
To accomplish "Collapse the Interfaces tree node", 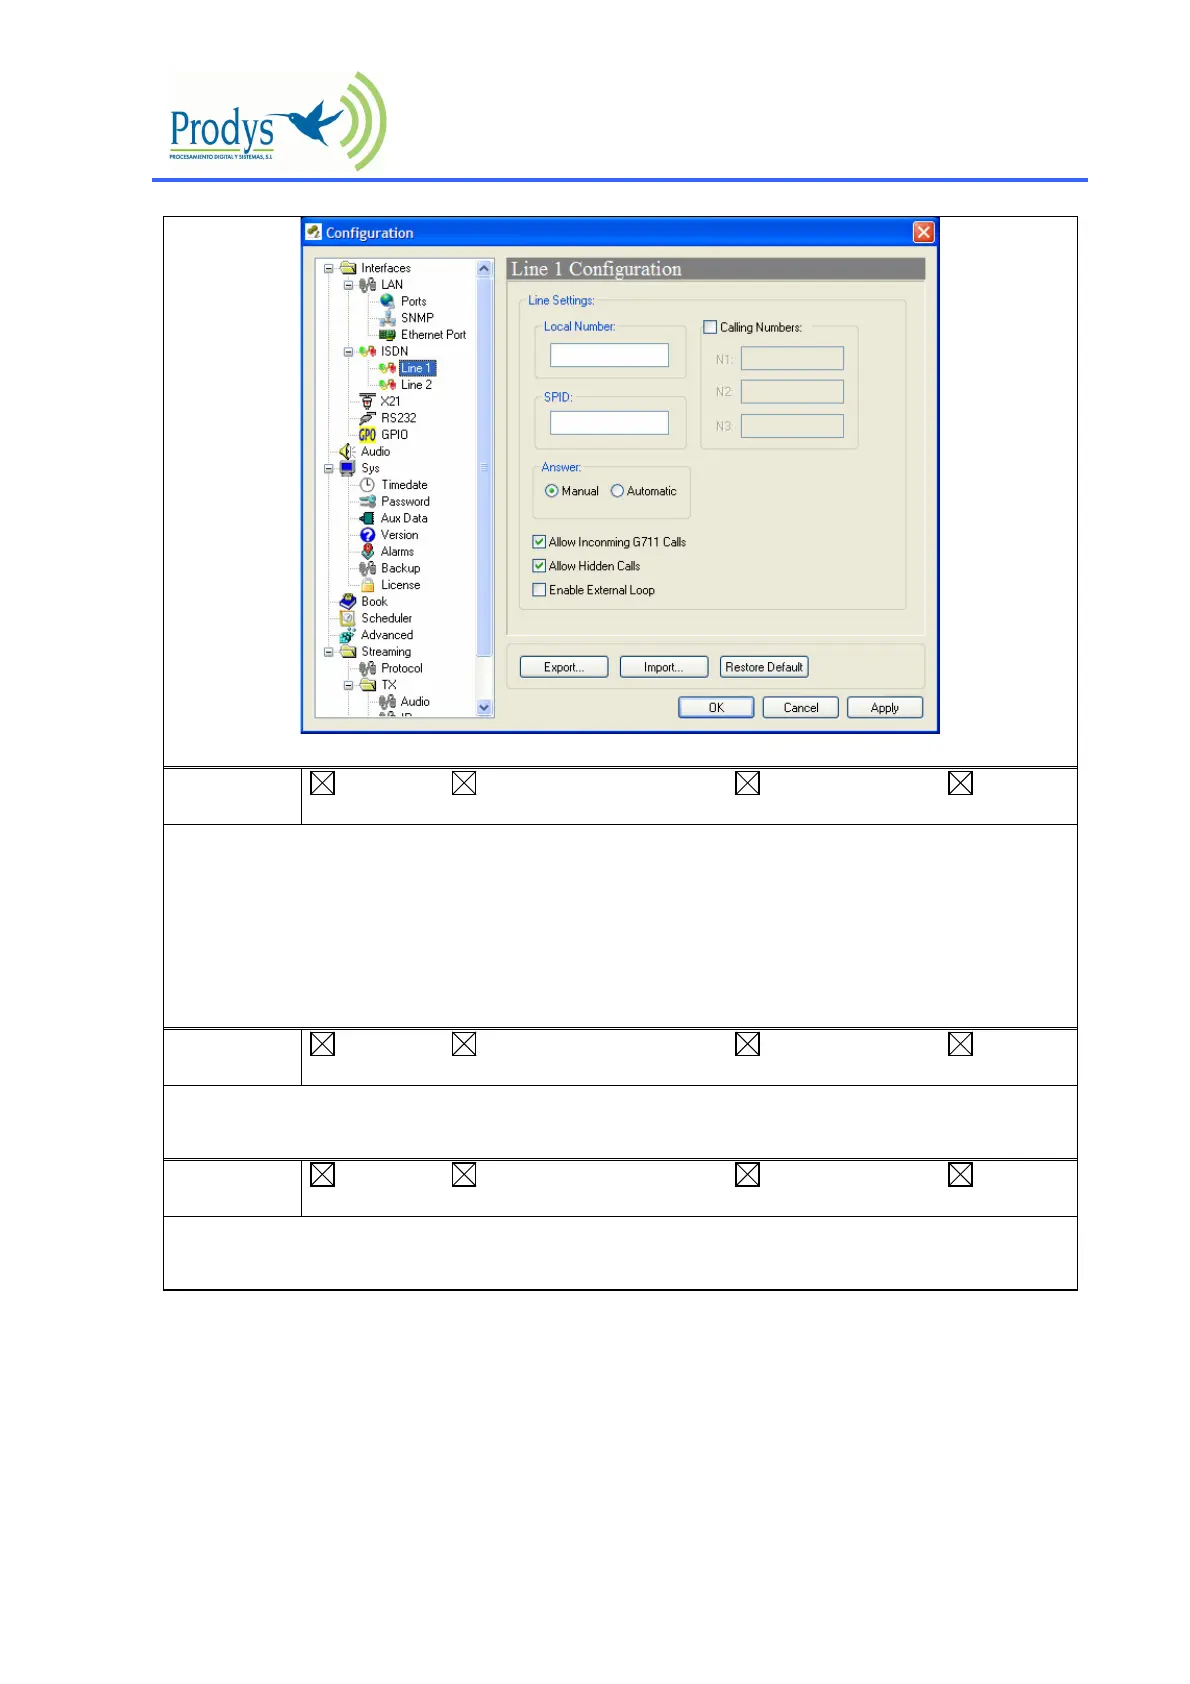I will (328, 268).
